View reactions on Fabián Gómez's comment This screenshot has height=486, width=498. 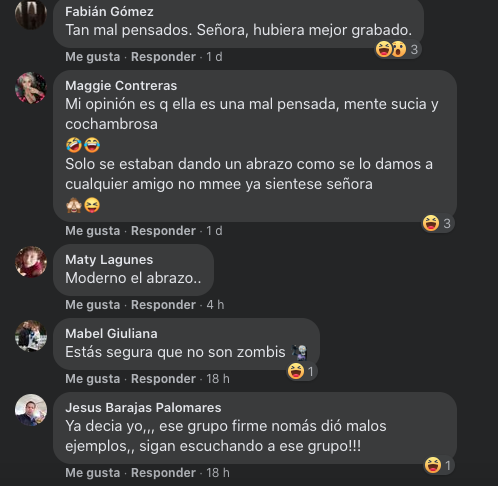397,49
